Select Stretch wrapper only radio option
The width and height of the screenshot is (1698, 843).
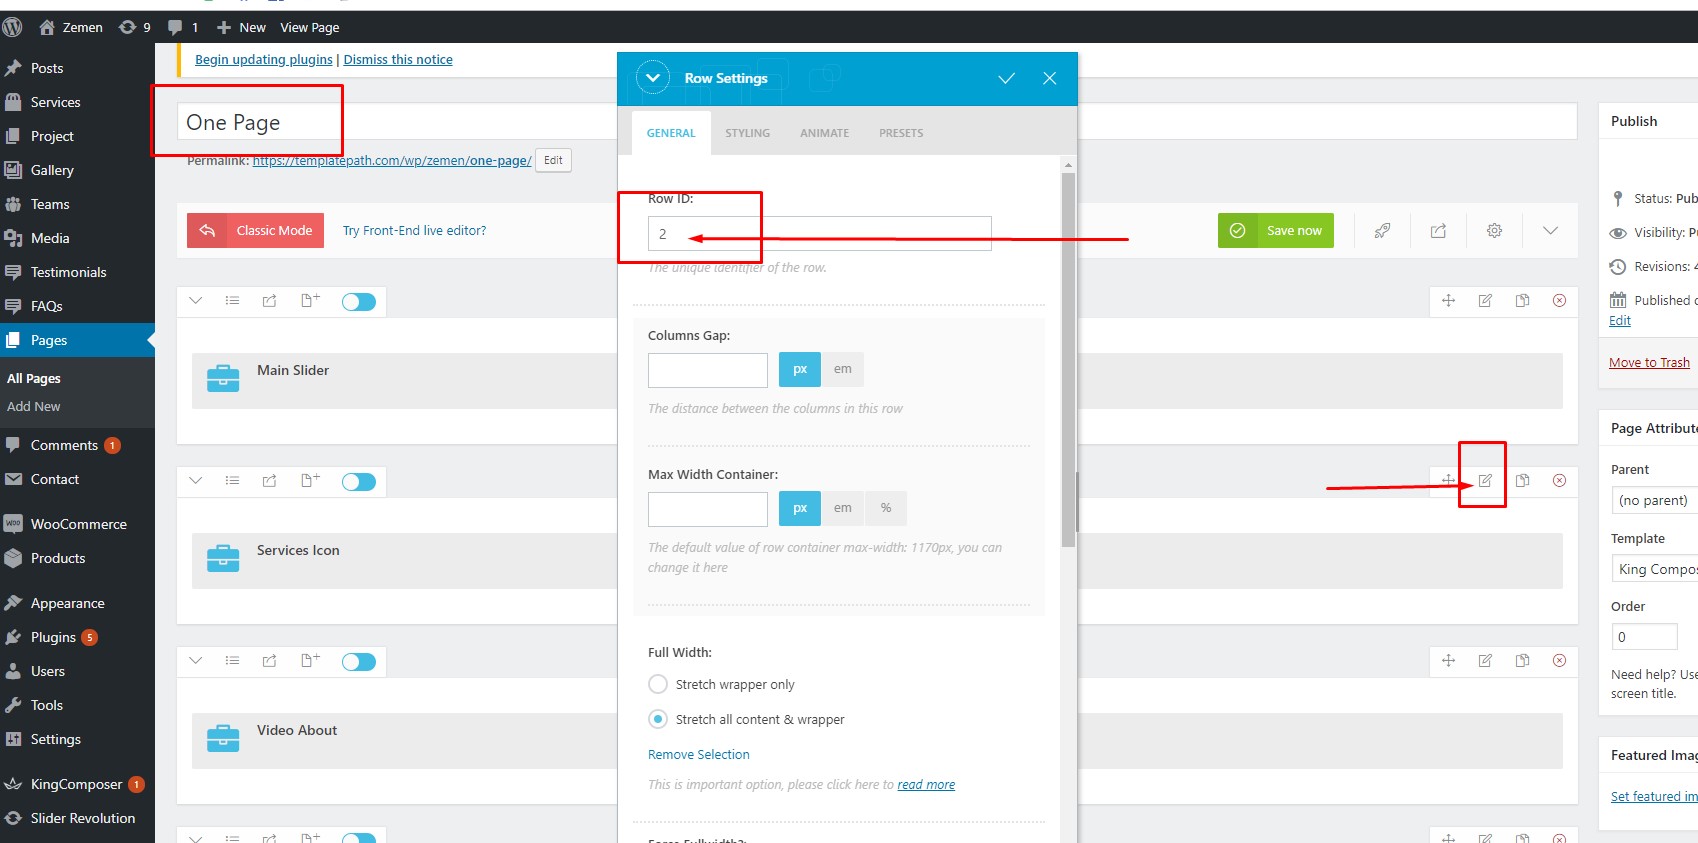658,684
